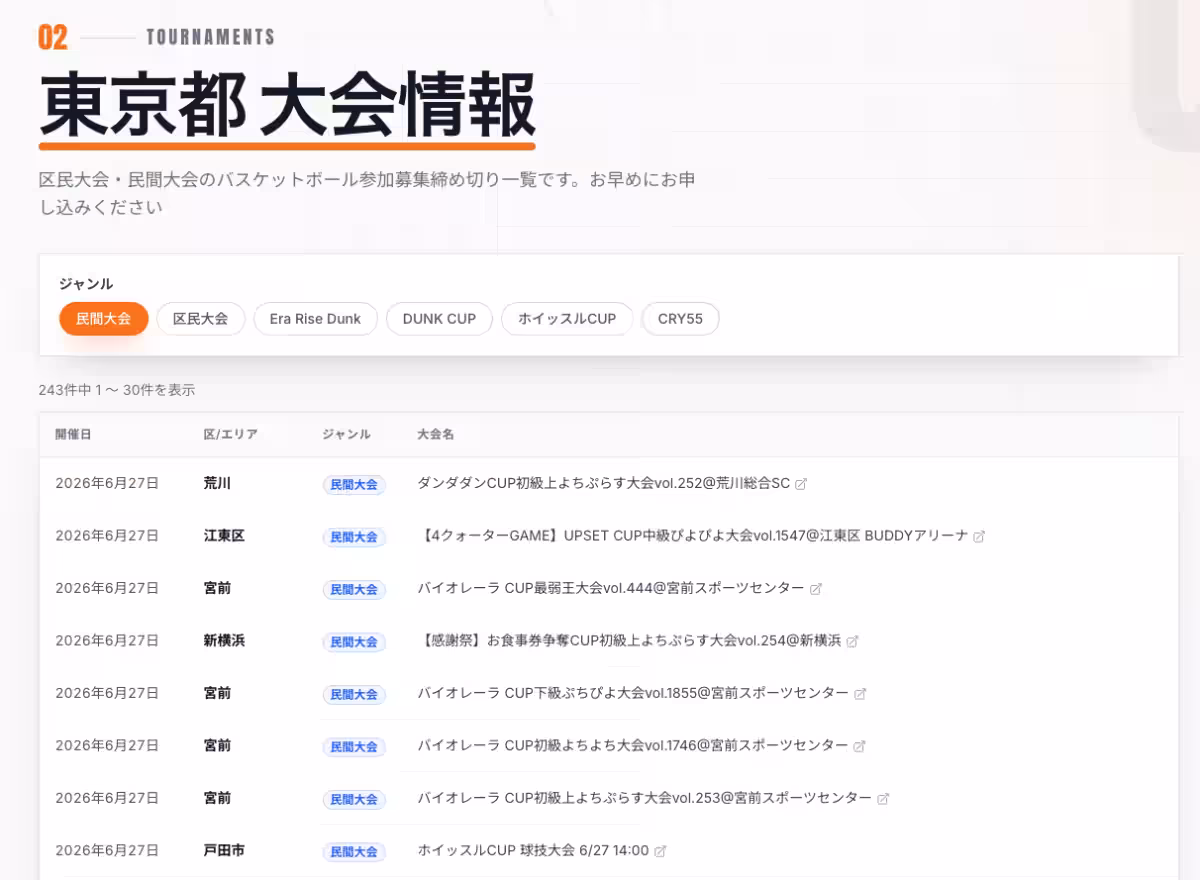This screenshot has width=1200, height=880.
Task: Filter by DUNK CUP genre
Action: tap(439, 319)
